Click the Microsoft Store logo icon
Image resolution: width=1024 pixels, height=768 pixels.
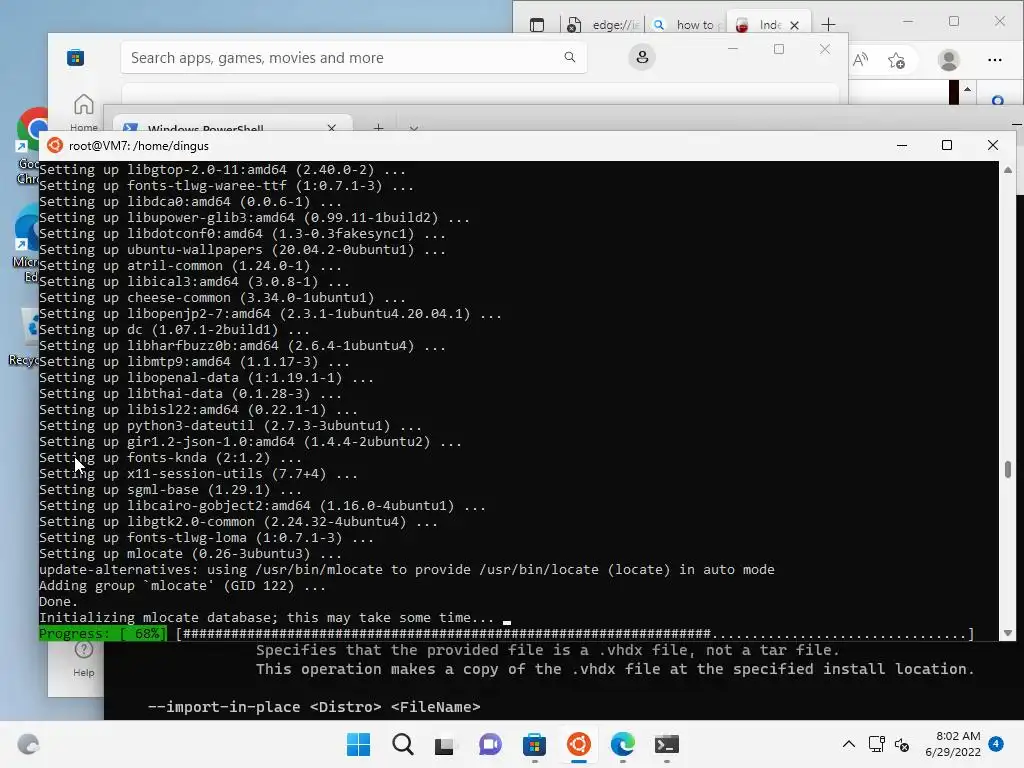tap(75, 57)
